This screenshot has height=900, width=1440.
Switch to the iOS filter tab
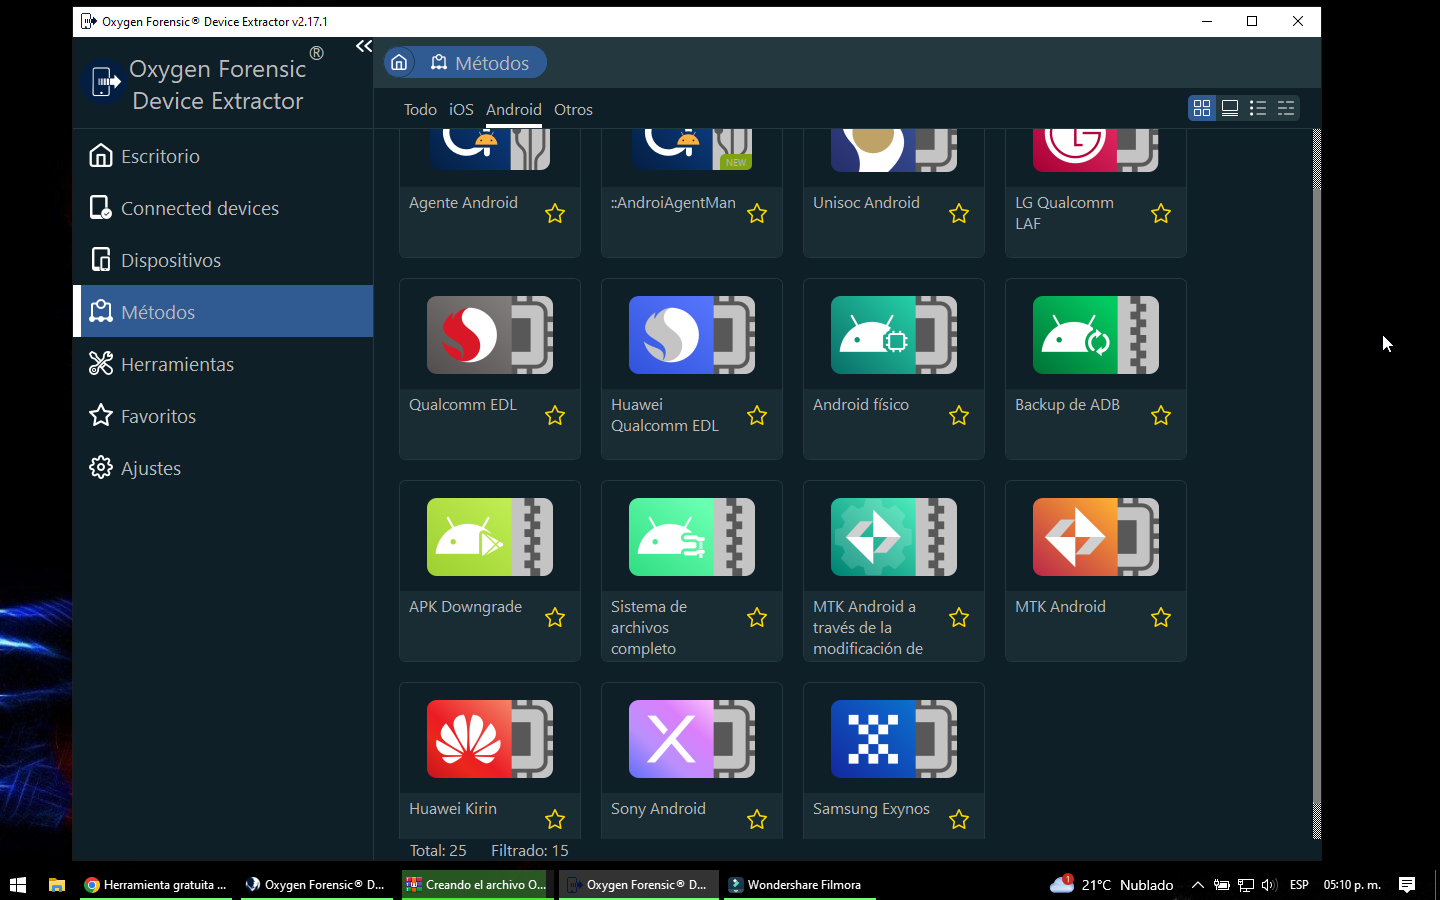coord(461,110)
